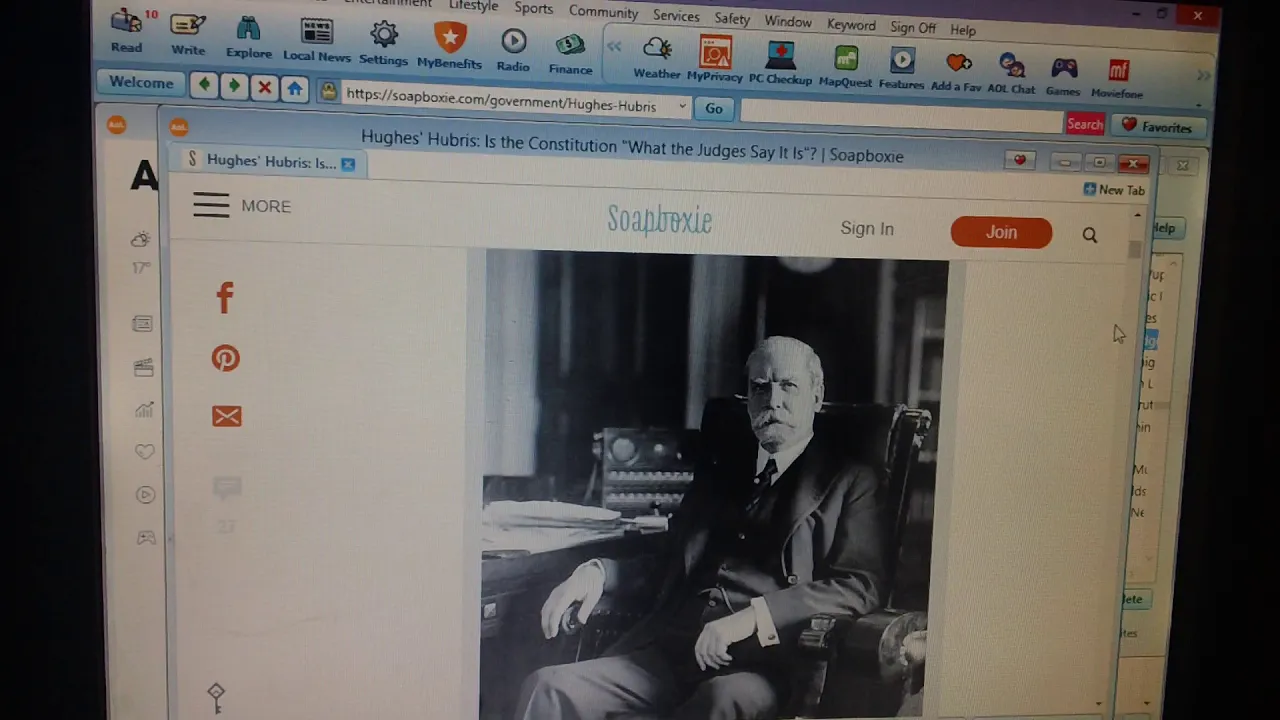Viewport: 1280px width, 720px height.
Task: Open the Safety menu
Action: tap(732, 18)
